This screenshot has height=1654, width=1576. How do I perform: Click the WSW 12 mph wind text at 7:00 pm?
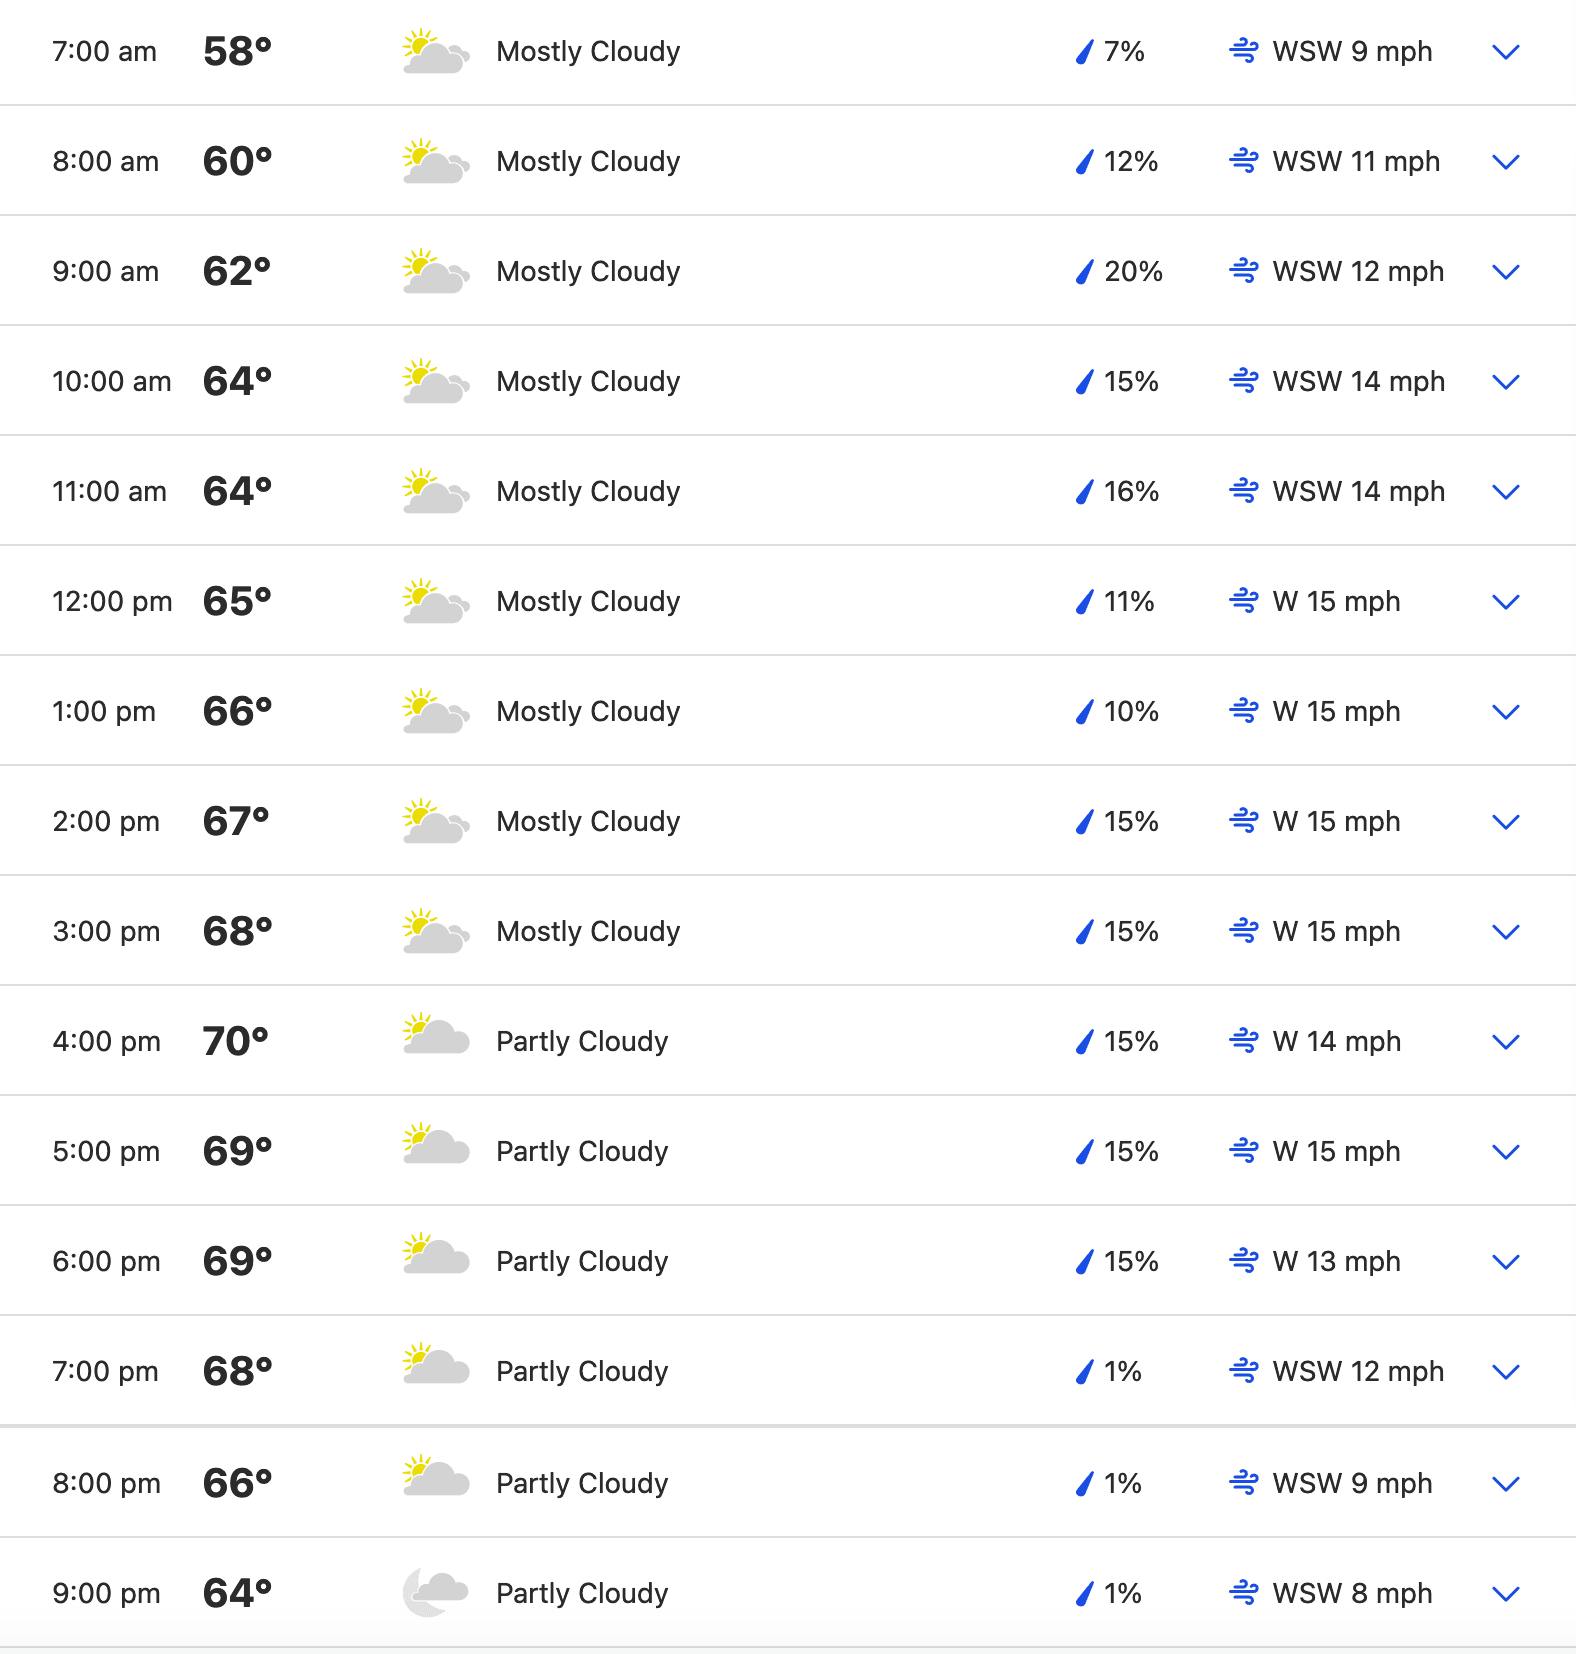(x=1358, y=1371)
